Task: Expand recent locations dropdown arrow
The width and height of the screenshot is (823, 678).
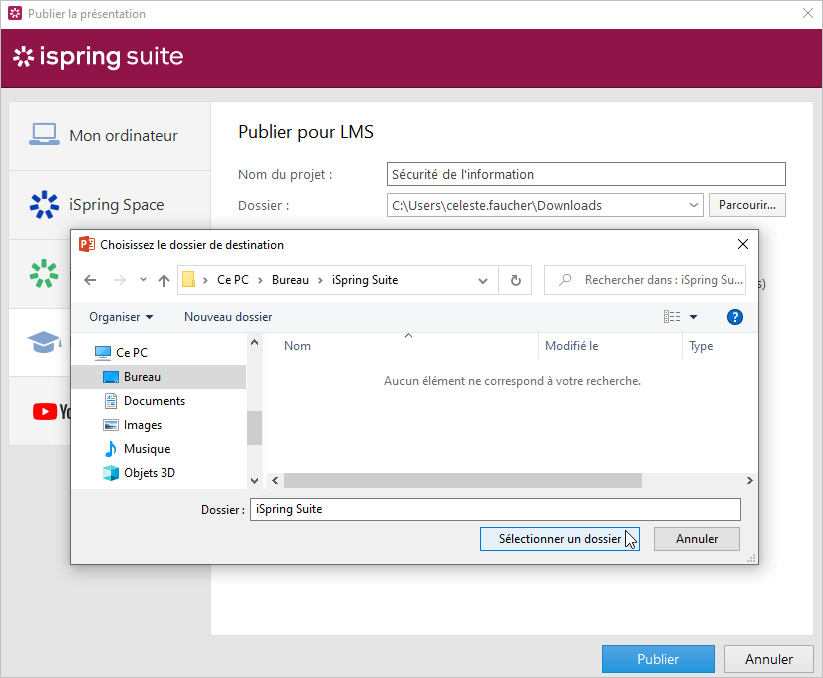Action: point(143,280)
